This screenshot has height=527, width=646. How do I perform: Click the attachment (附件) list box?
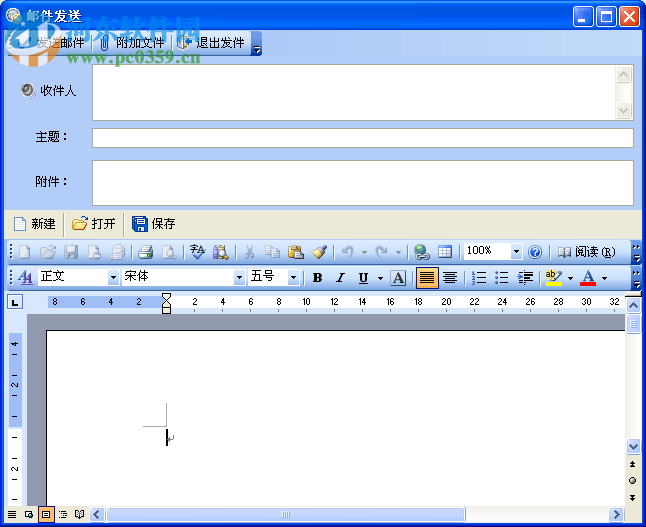click(363, 183)
